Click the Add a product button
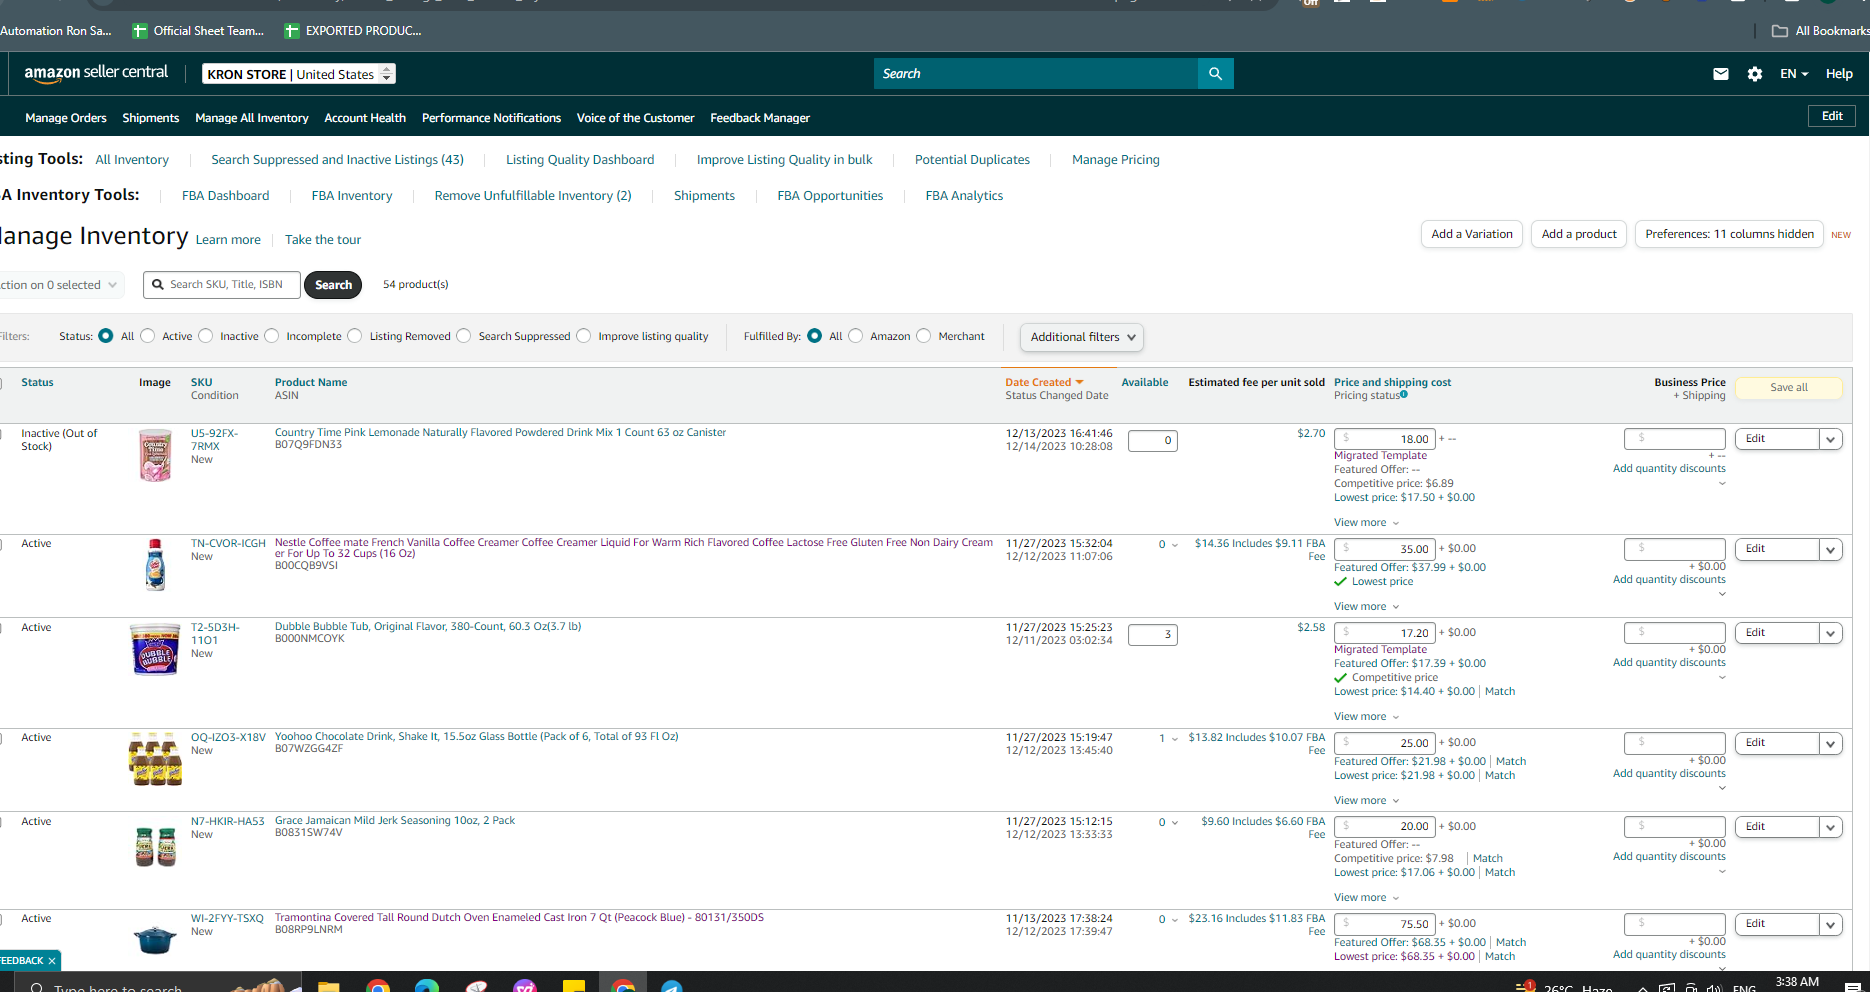The height and width of the screenshot is (992, 1870). click(1579, 234)
